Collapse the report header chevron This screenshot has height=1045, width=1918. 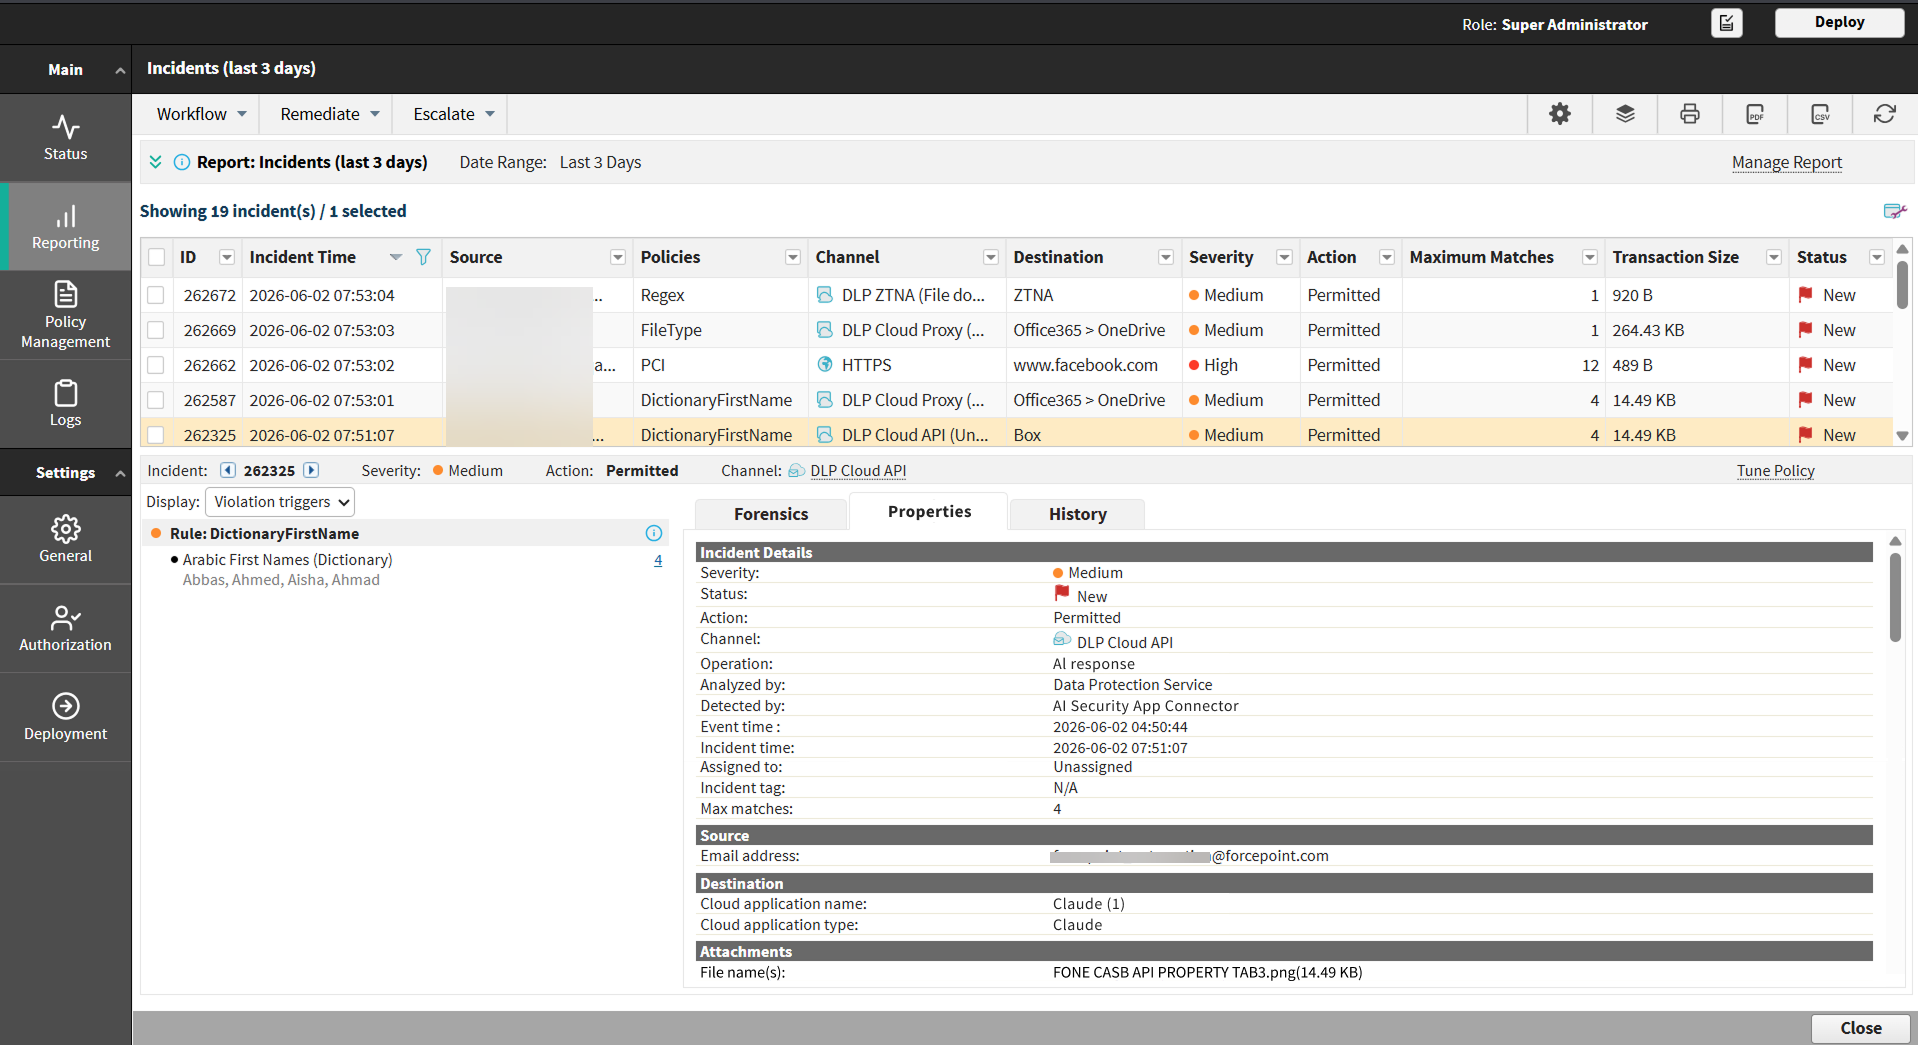(155, 162)
